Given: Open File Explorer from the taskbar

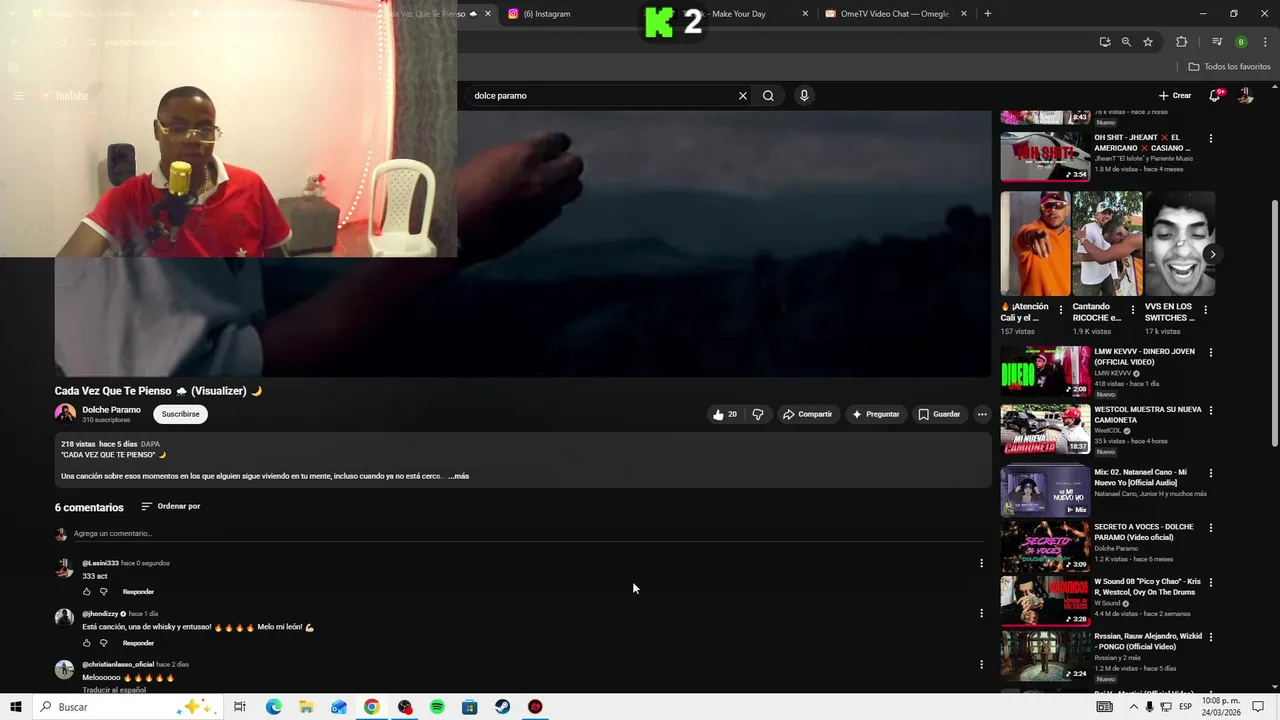Looking at the screenshot, I should [306, 707].
